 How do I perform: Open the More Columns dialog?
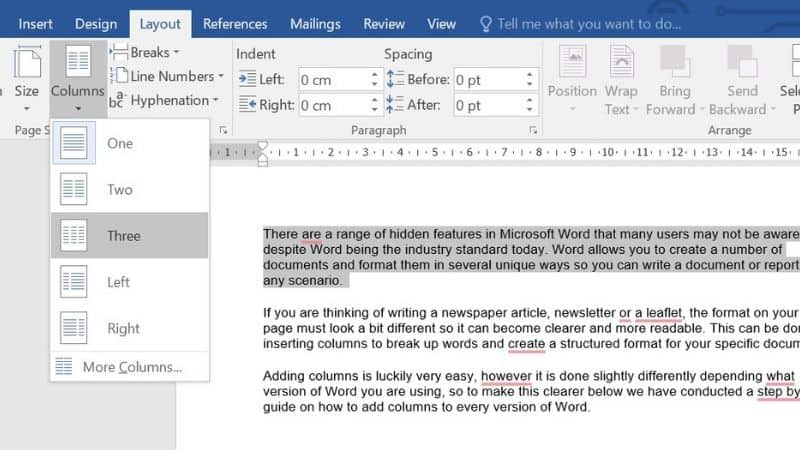(129, 367)
